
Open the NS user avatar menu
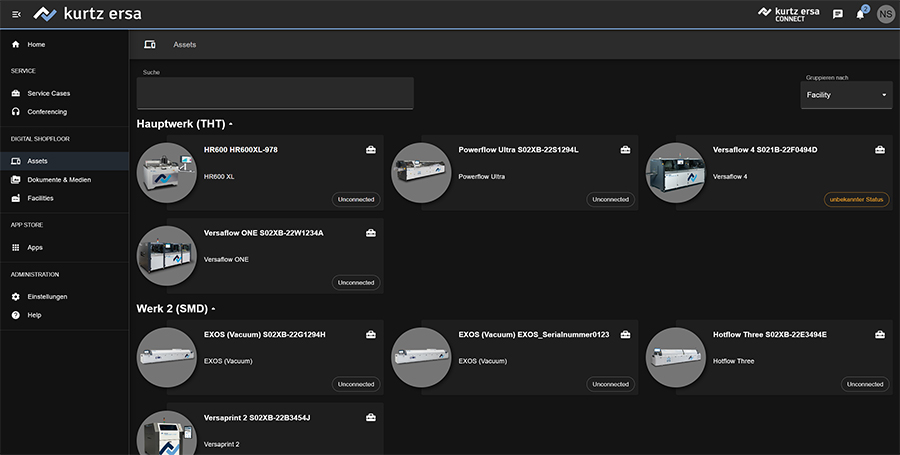(x=885, y=14)
